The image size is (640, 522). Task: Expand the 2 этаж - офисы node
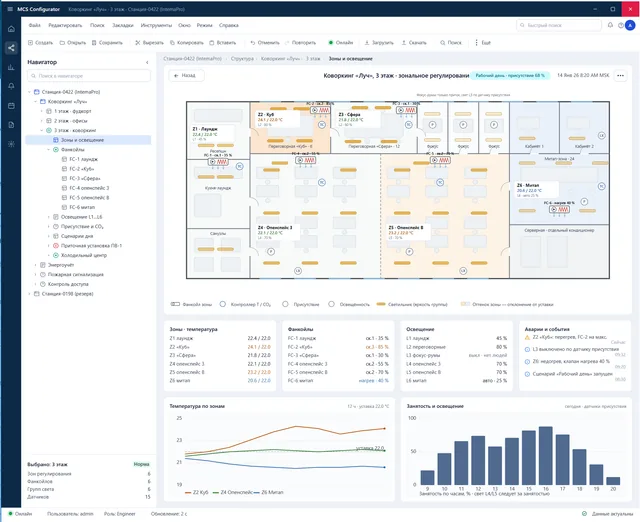pos(42,121)
